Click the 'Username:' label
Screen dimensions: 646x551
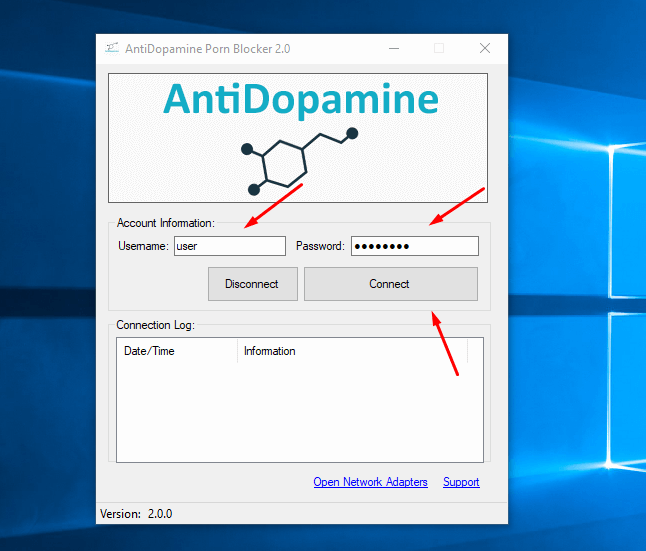pyautogui.click(x=143, y=246)
